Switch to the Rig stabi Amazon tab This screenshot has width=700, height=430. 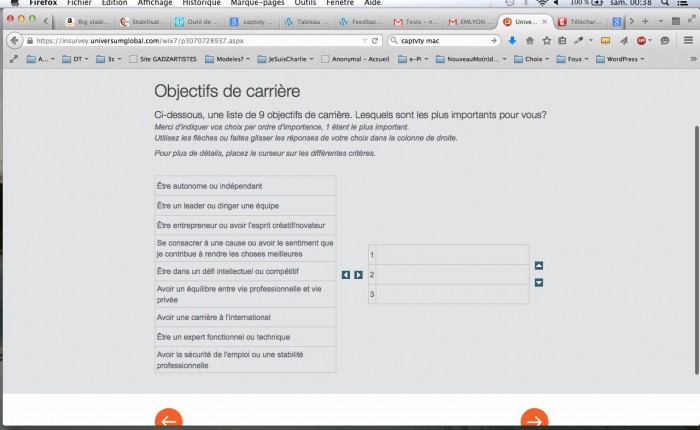click(88, 21)
